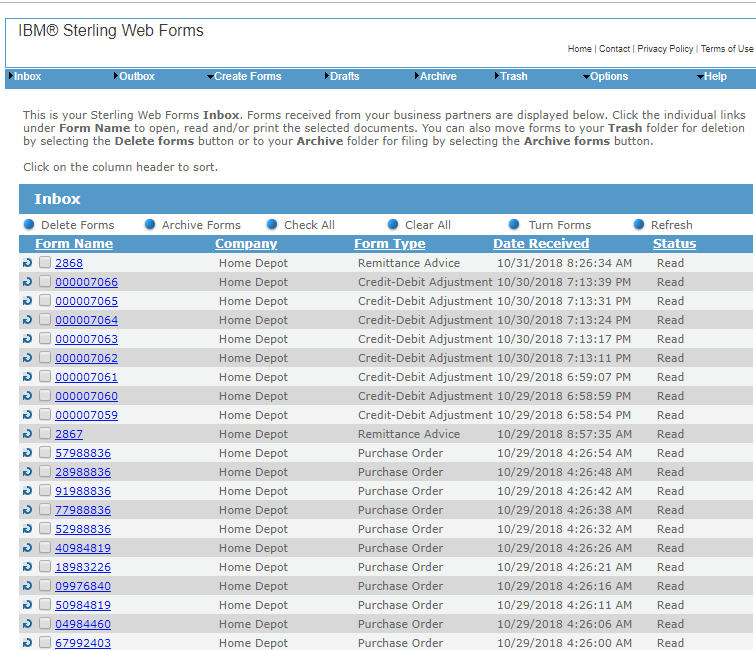Sort by Company column header
This screenshot has height=650, width=756.
click(x=246, y=244)
